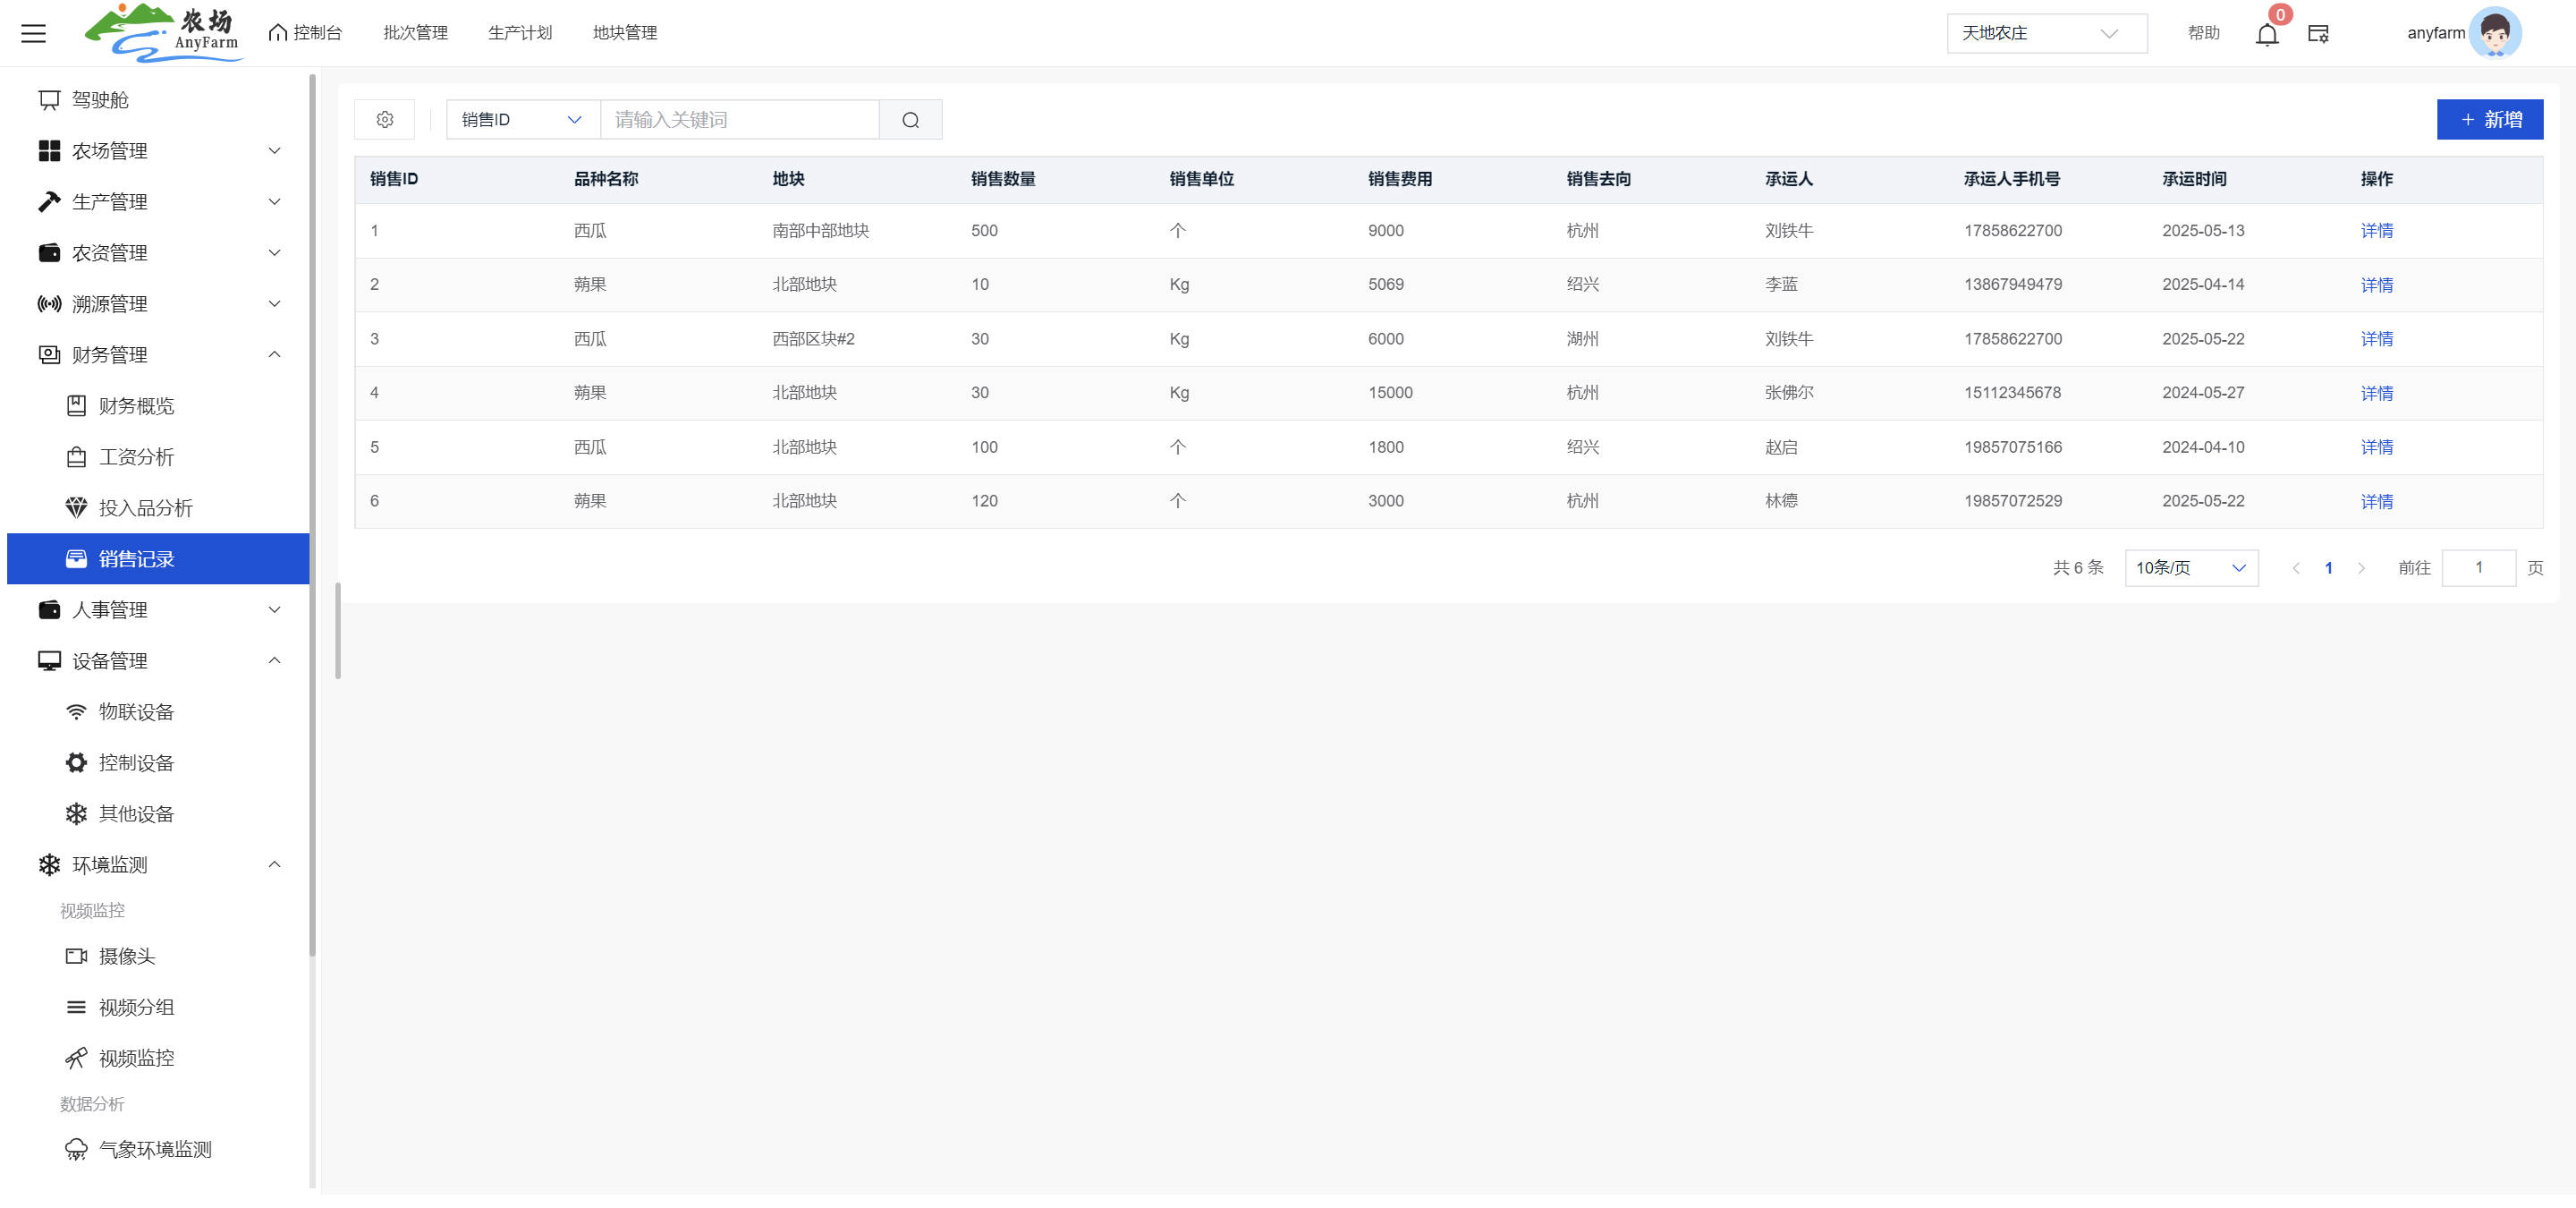Screen dimensions: 2576x1208
Task: Open 地块管理 from the top navigation
Action: (624, 33)
